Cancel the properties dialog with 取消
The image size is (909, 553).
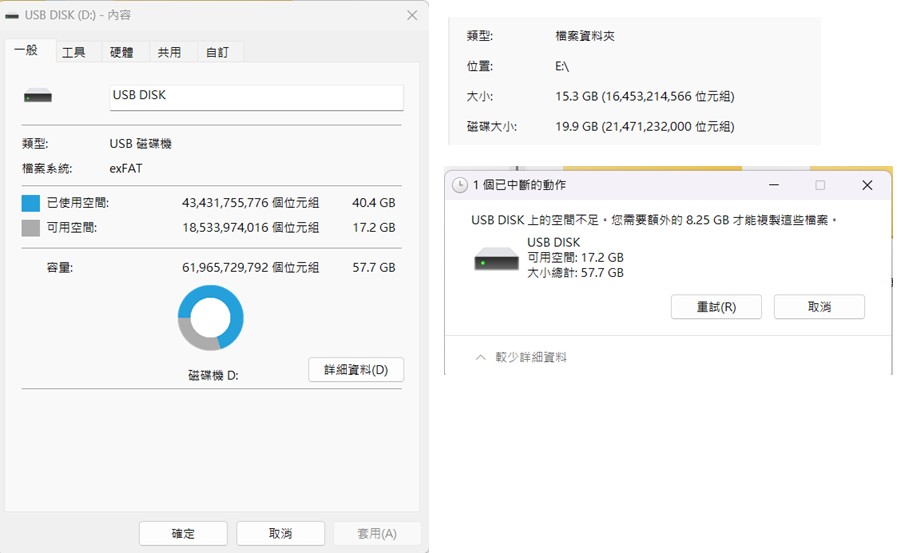coord(280,533)
